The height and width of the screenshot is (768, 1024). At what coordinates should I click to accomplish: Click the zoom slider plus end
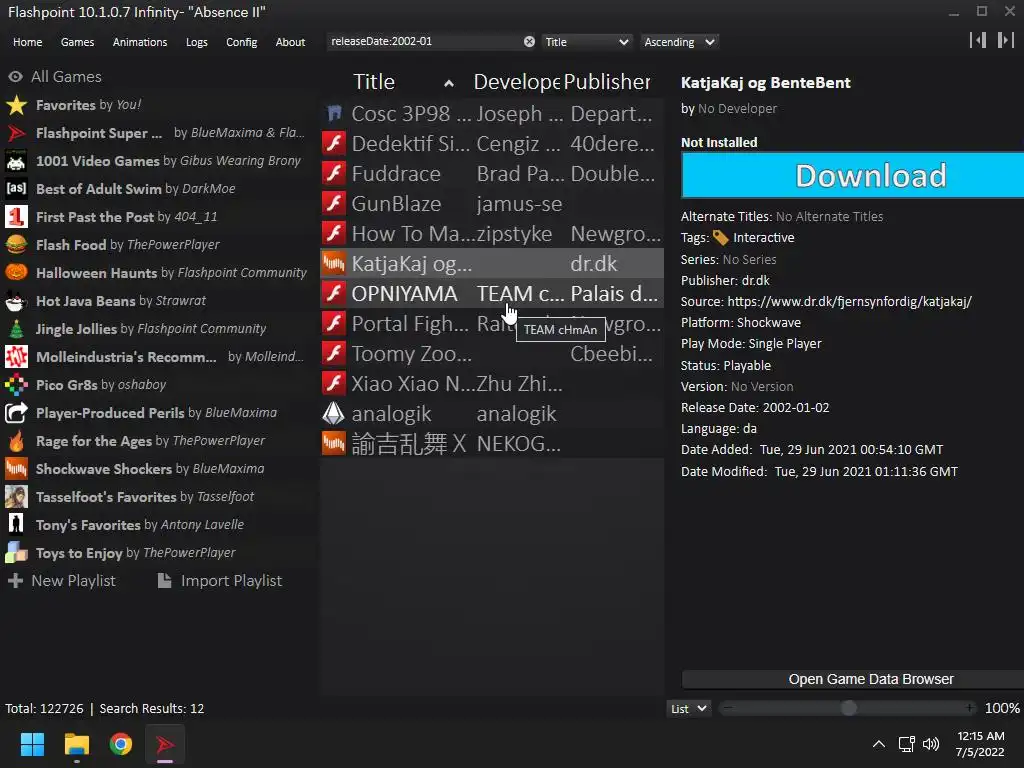(970, 708)
